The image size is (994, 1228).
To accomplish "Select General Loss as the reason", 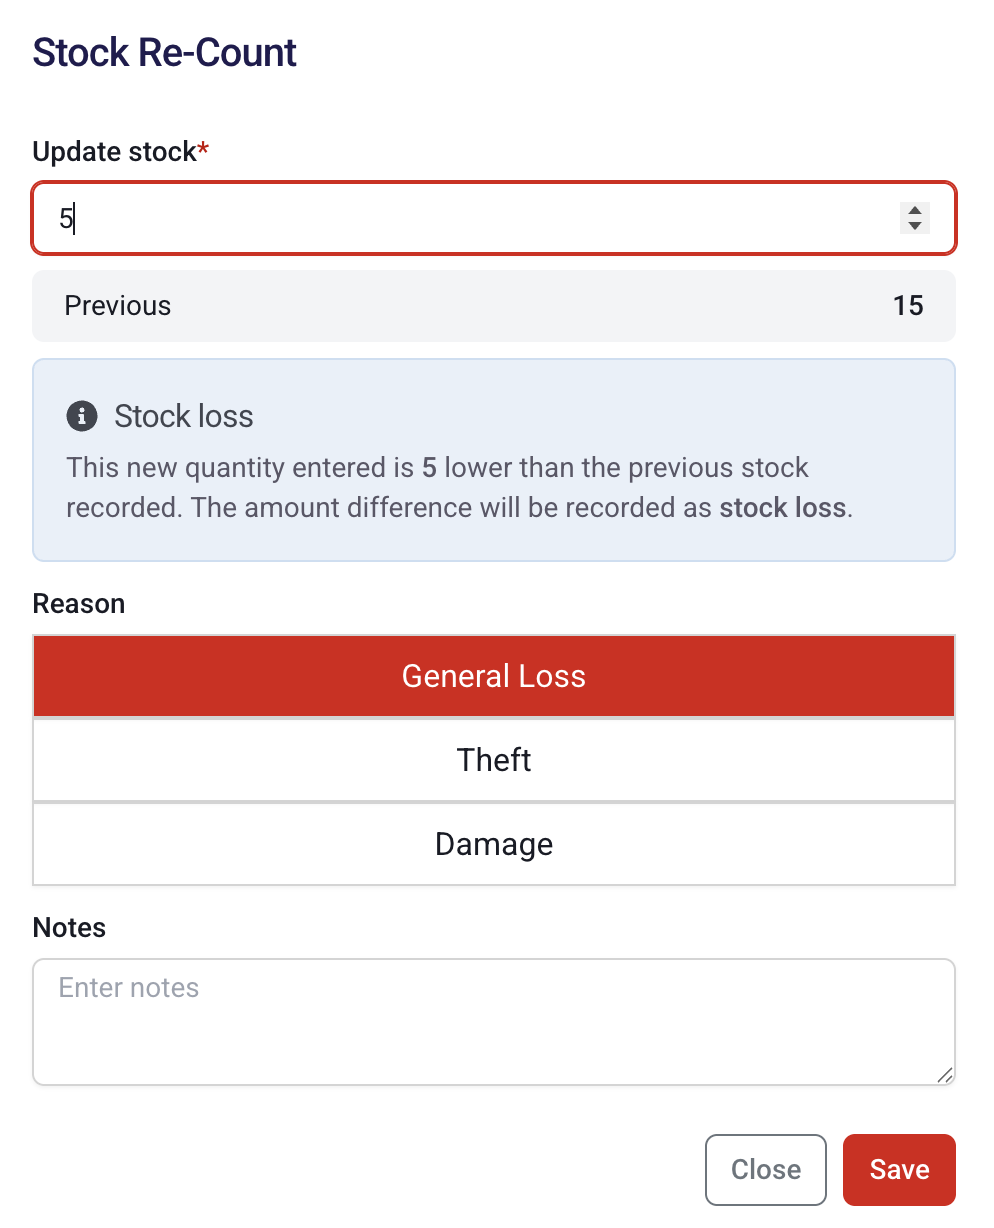I will 494,676.
